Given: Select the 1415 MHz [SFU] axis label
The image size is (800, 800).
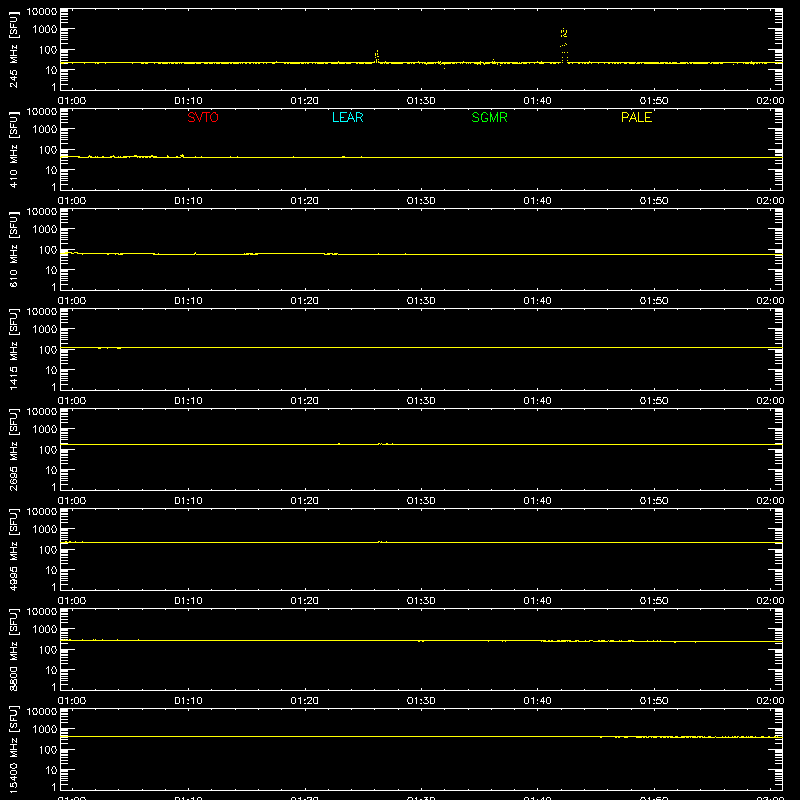Looking at the screenshot, I should point(13,349).
